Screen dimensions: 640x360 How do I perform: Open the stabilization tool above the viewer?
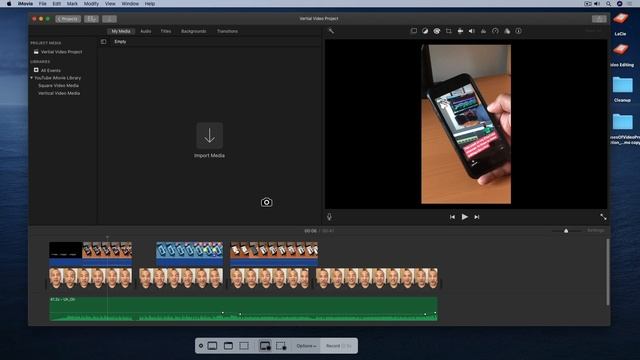pyautogui.click(x=460, y=31)
